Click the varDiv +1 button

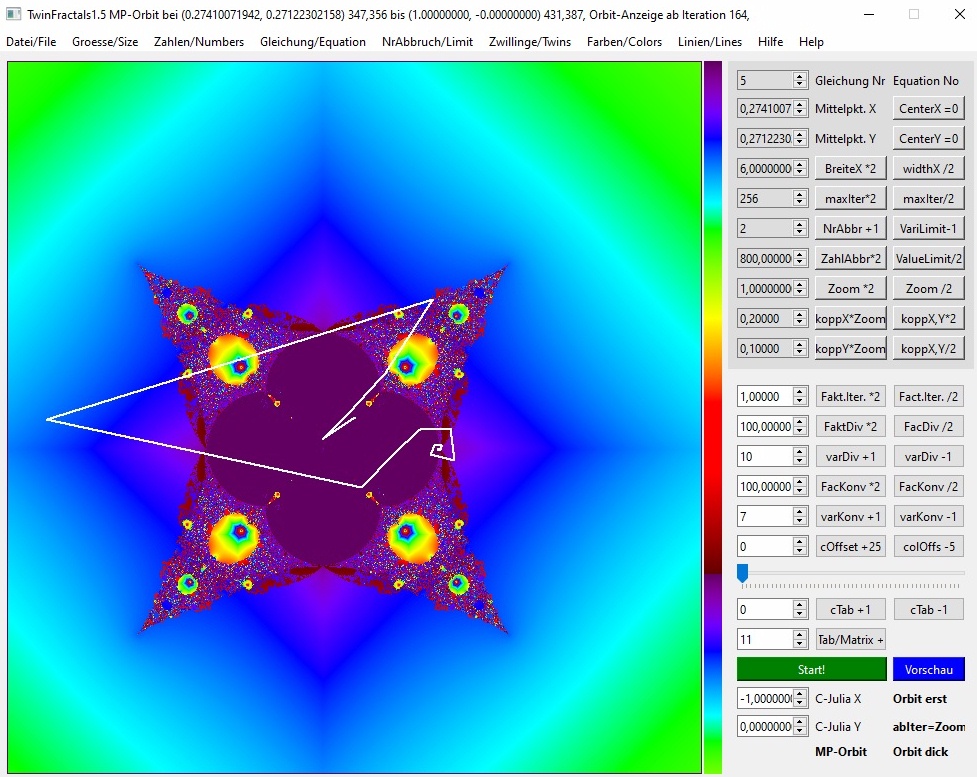click(851, 456)
